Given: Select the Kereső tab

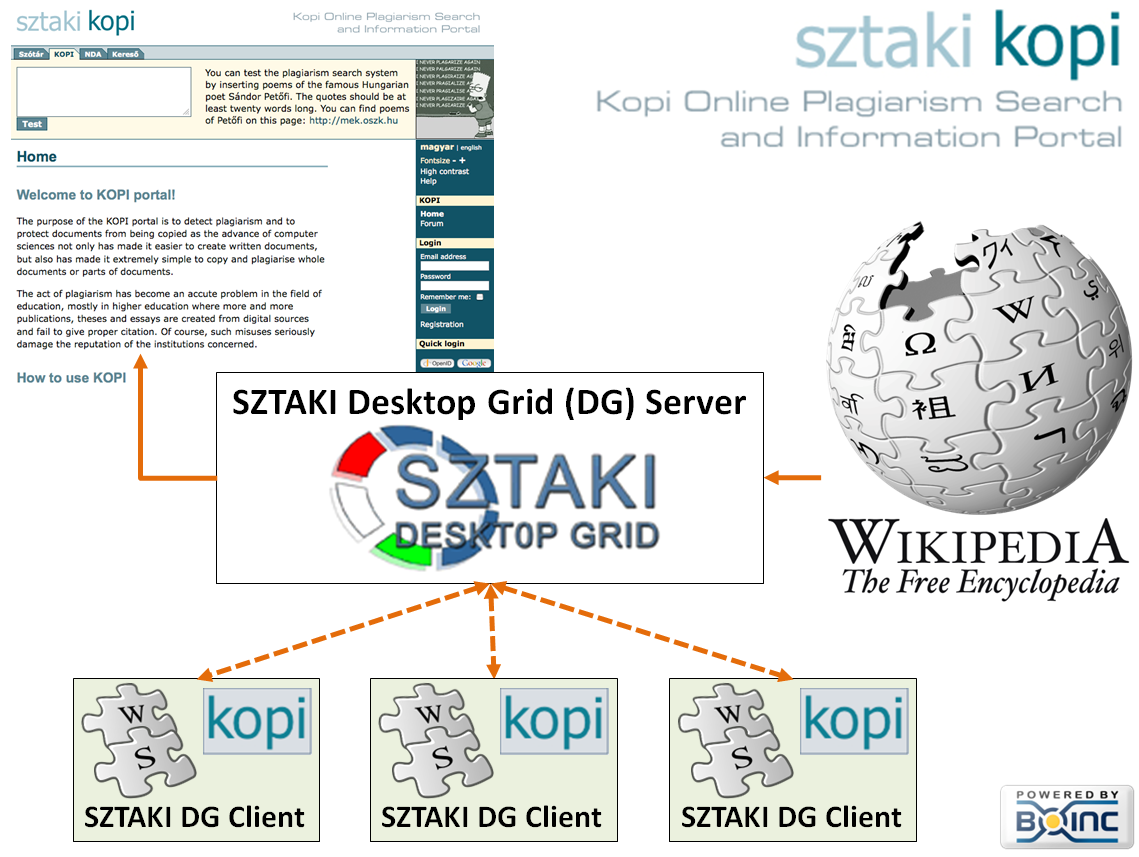Looking at the screenshot, I should click(x=125, y=54).
